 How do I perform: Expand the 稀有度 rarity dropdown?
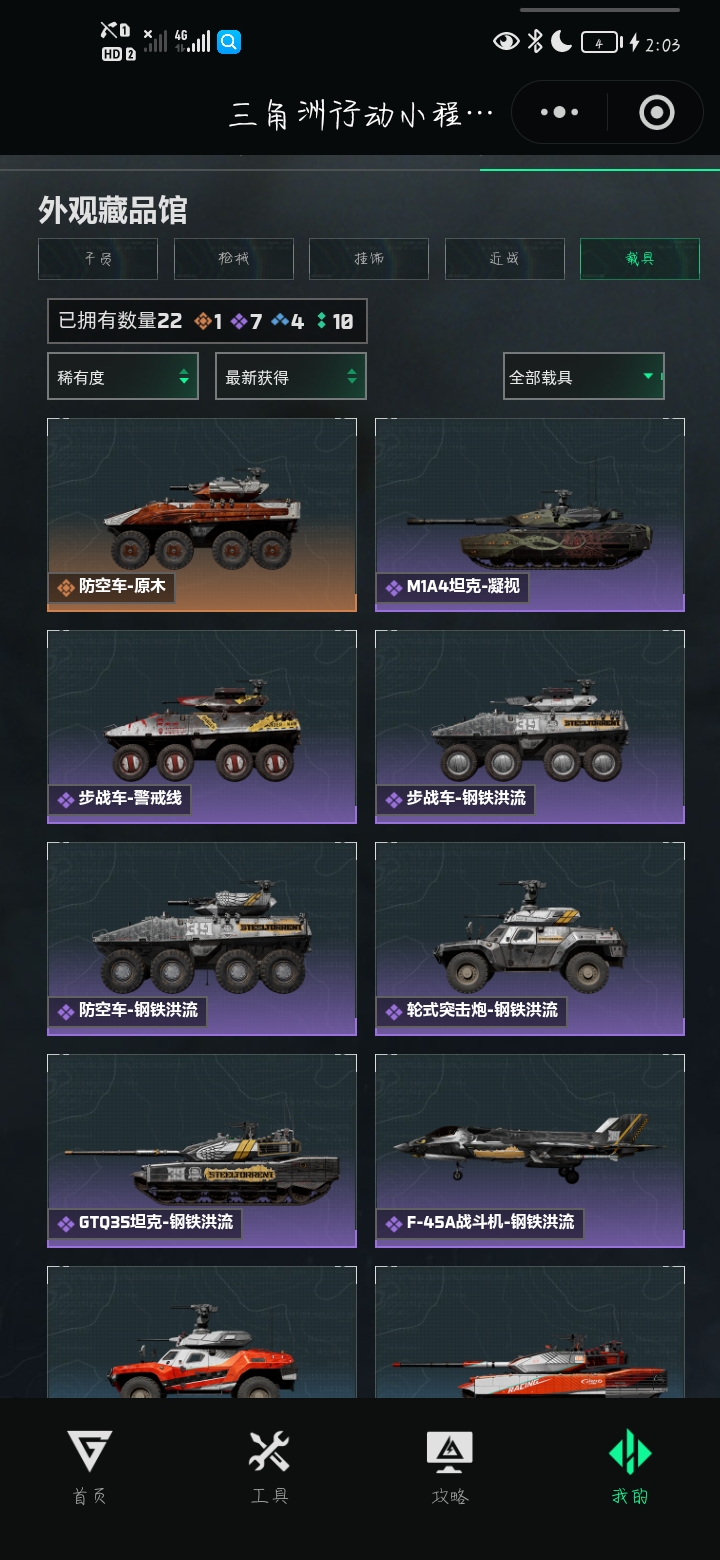[123, 377]
